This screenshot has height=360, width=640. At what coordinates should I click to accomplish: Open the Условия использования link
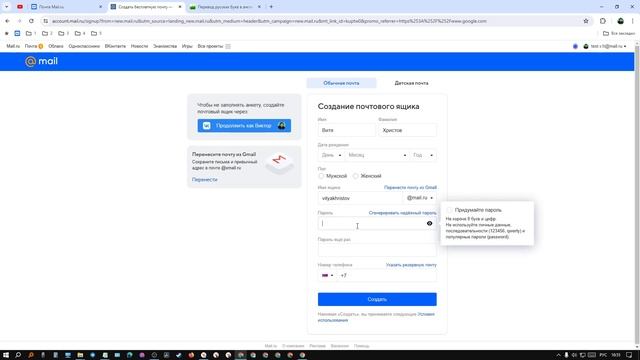(376, 317)
